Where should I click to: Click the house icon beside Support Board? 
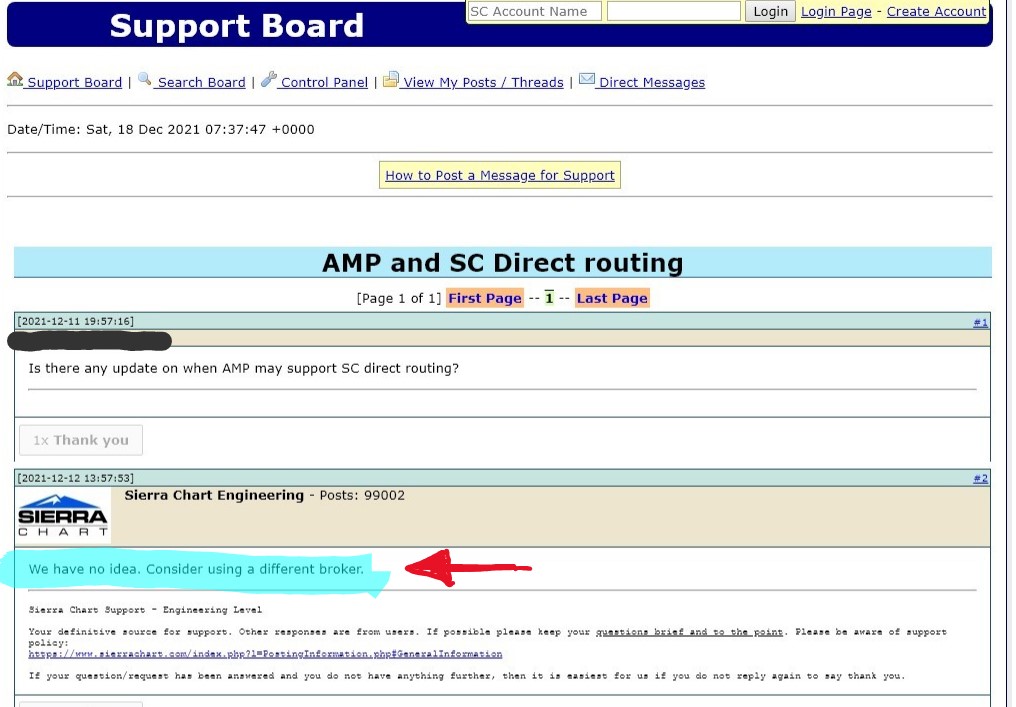pos(15,80)
